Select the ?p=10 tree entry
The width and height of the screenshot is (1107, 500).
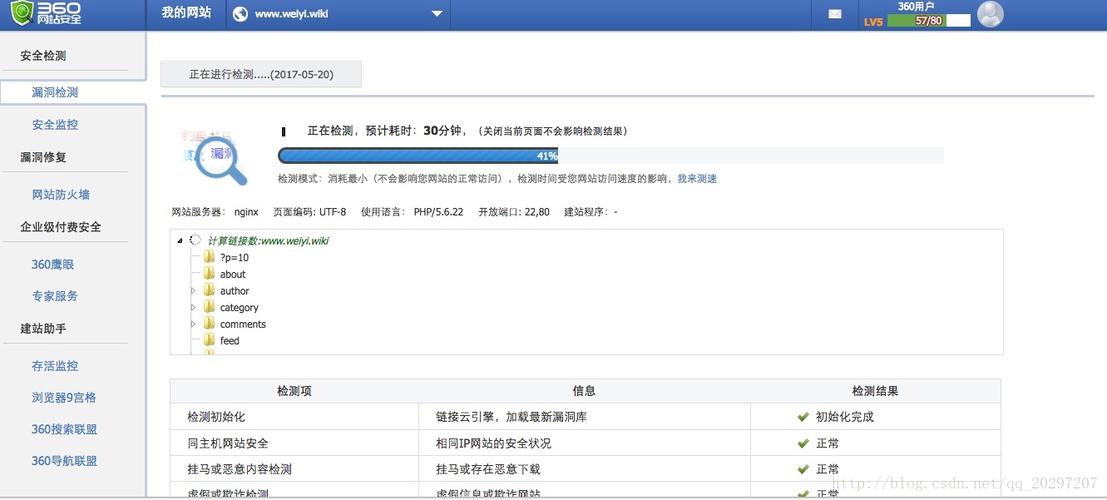tap(234, 258)
